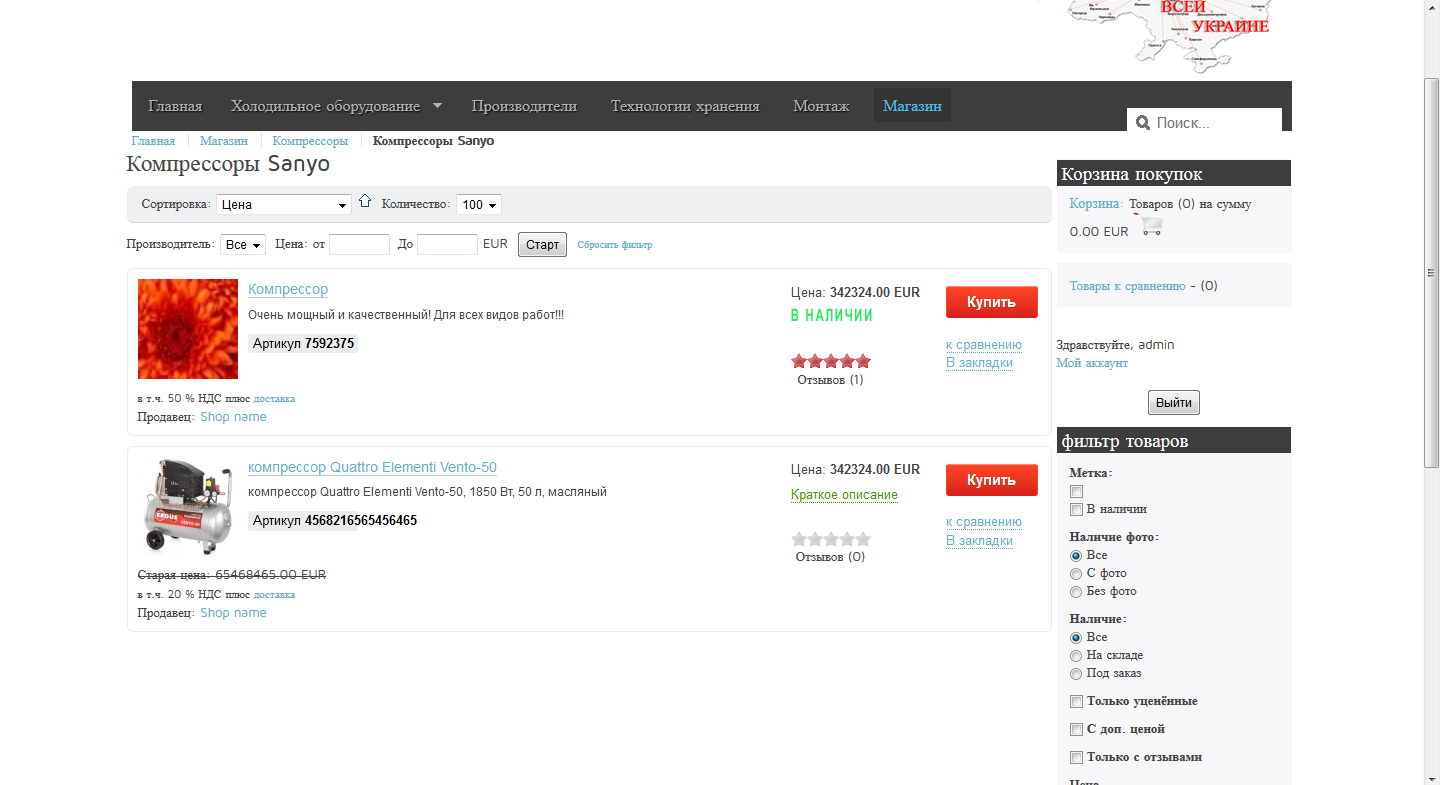Open the Производитель dropdown
This screenshot has width=1440, height=785.
243,244
